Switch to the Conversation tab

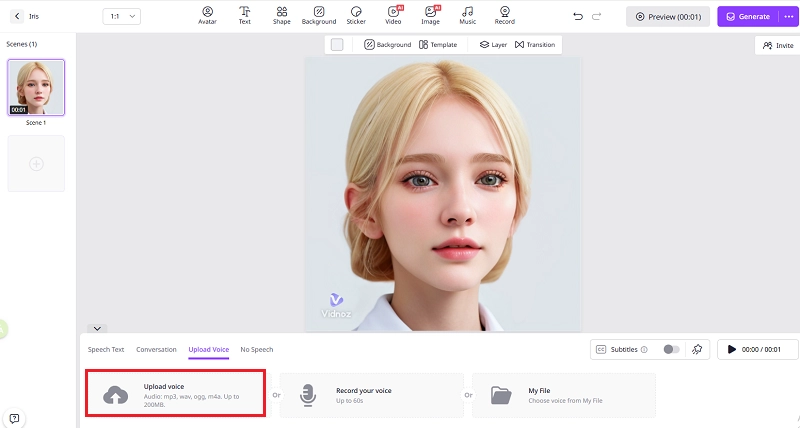(x=156, y=349)
